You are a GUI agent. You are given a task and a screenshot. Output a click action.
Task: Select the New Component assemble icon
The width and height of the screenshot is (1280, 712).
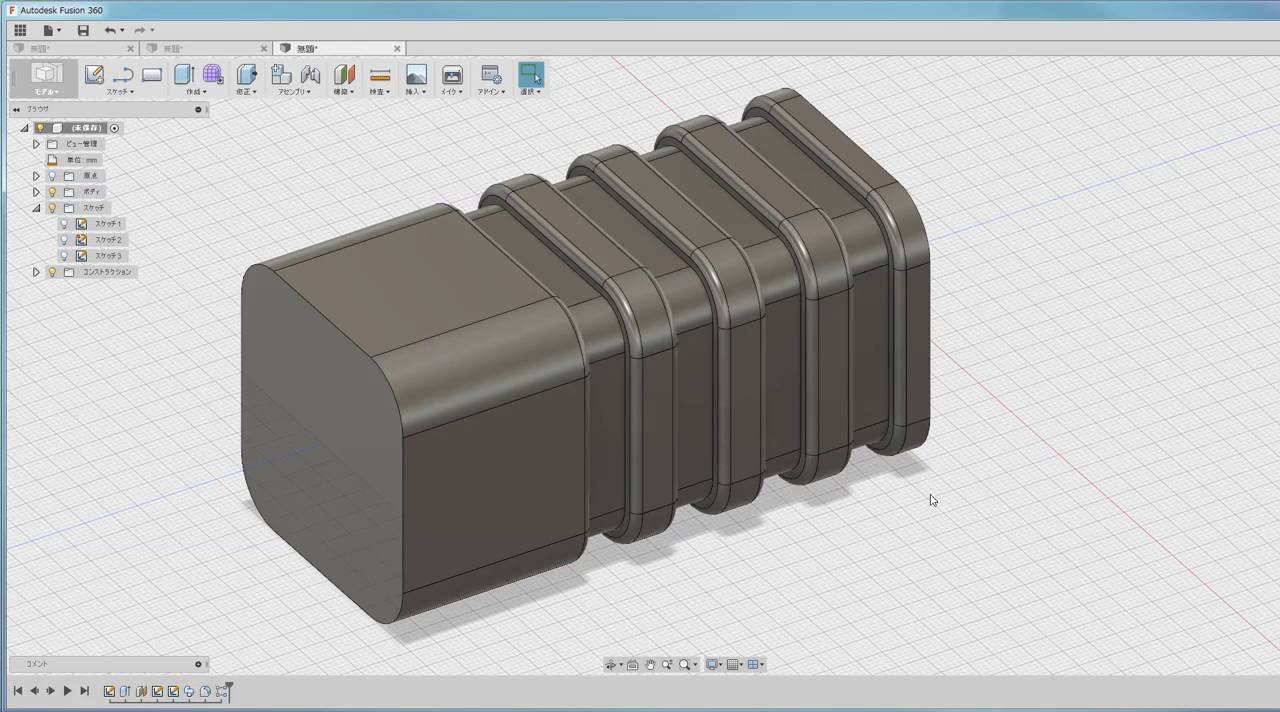coord(281,74)
